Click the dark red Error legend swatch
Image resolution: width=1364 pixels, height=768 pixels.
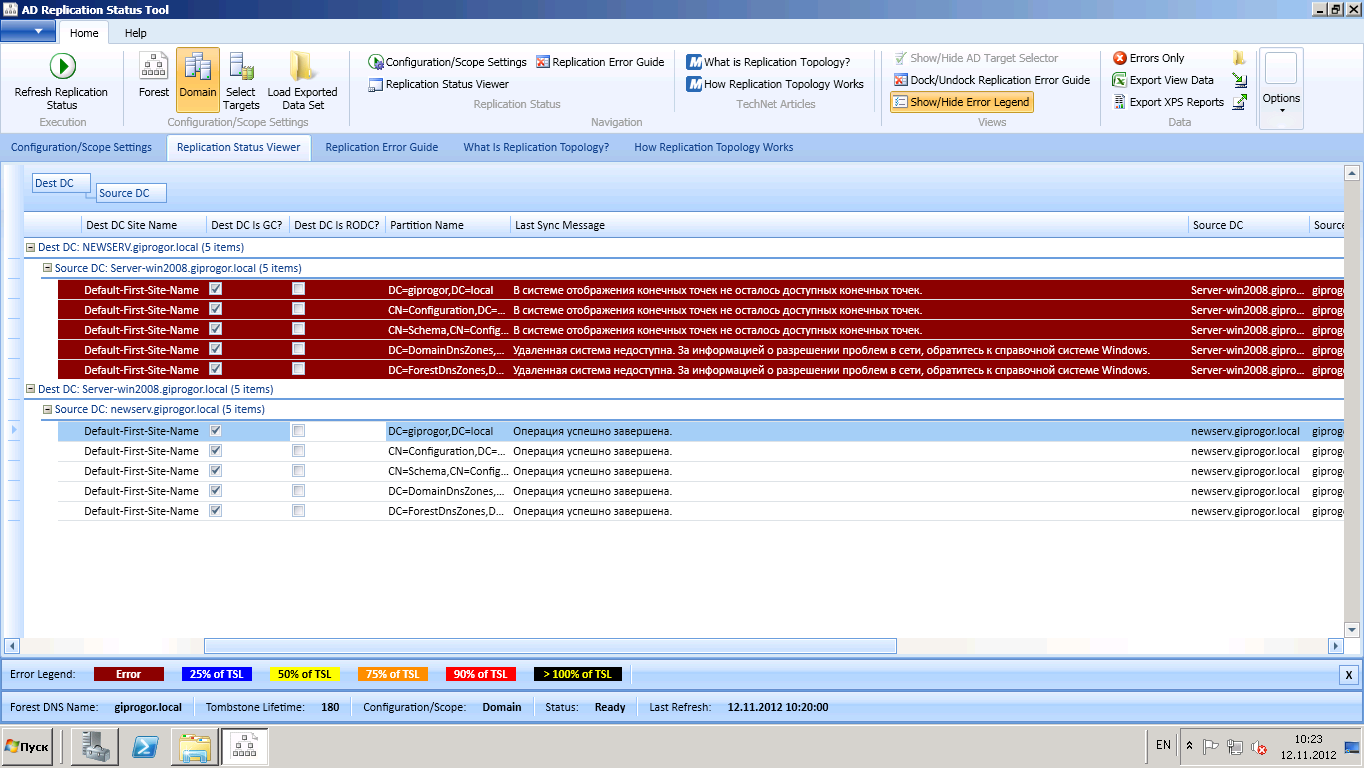pyautogui.click(x=128, y=674)
